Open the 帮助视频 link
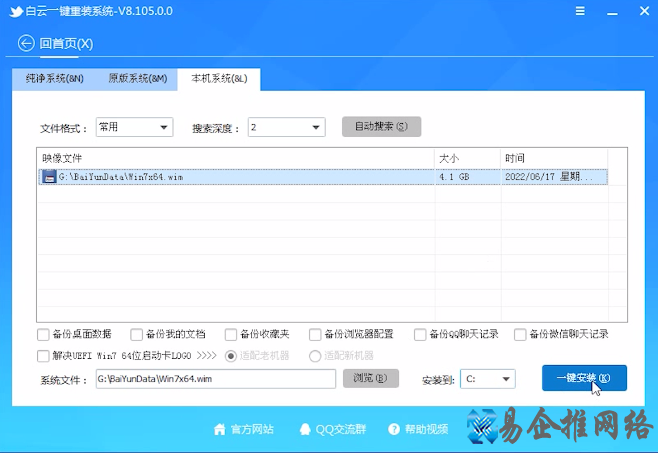Screen dimensions: 658x453 426,429
